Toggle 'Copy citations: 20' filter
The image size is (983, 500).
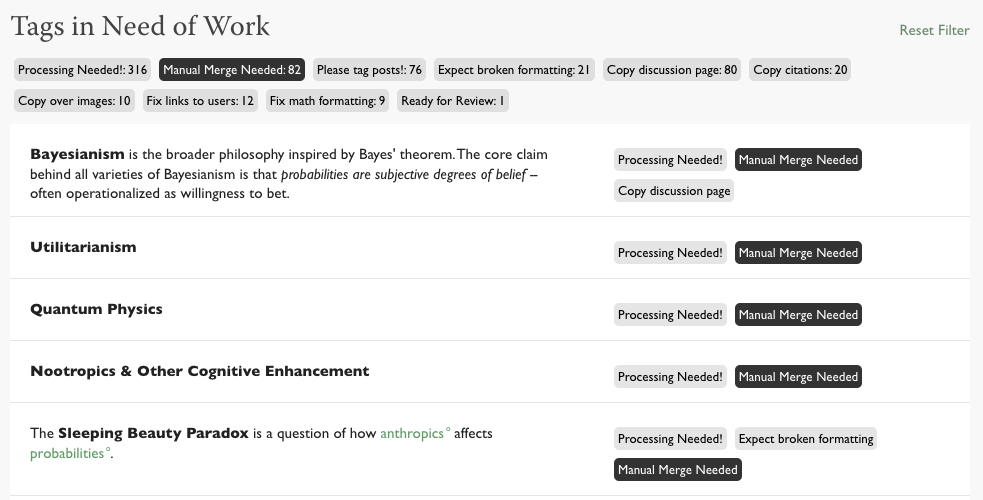(x=800, y=70)
